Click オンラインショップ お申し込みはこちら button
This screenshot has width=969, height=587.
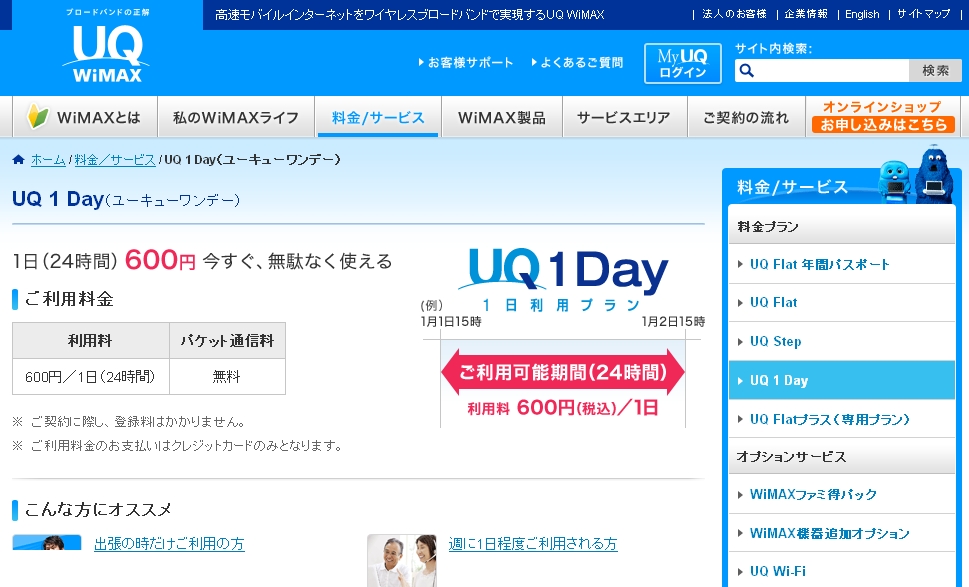click(883, 116)
